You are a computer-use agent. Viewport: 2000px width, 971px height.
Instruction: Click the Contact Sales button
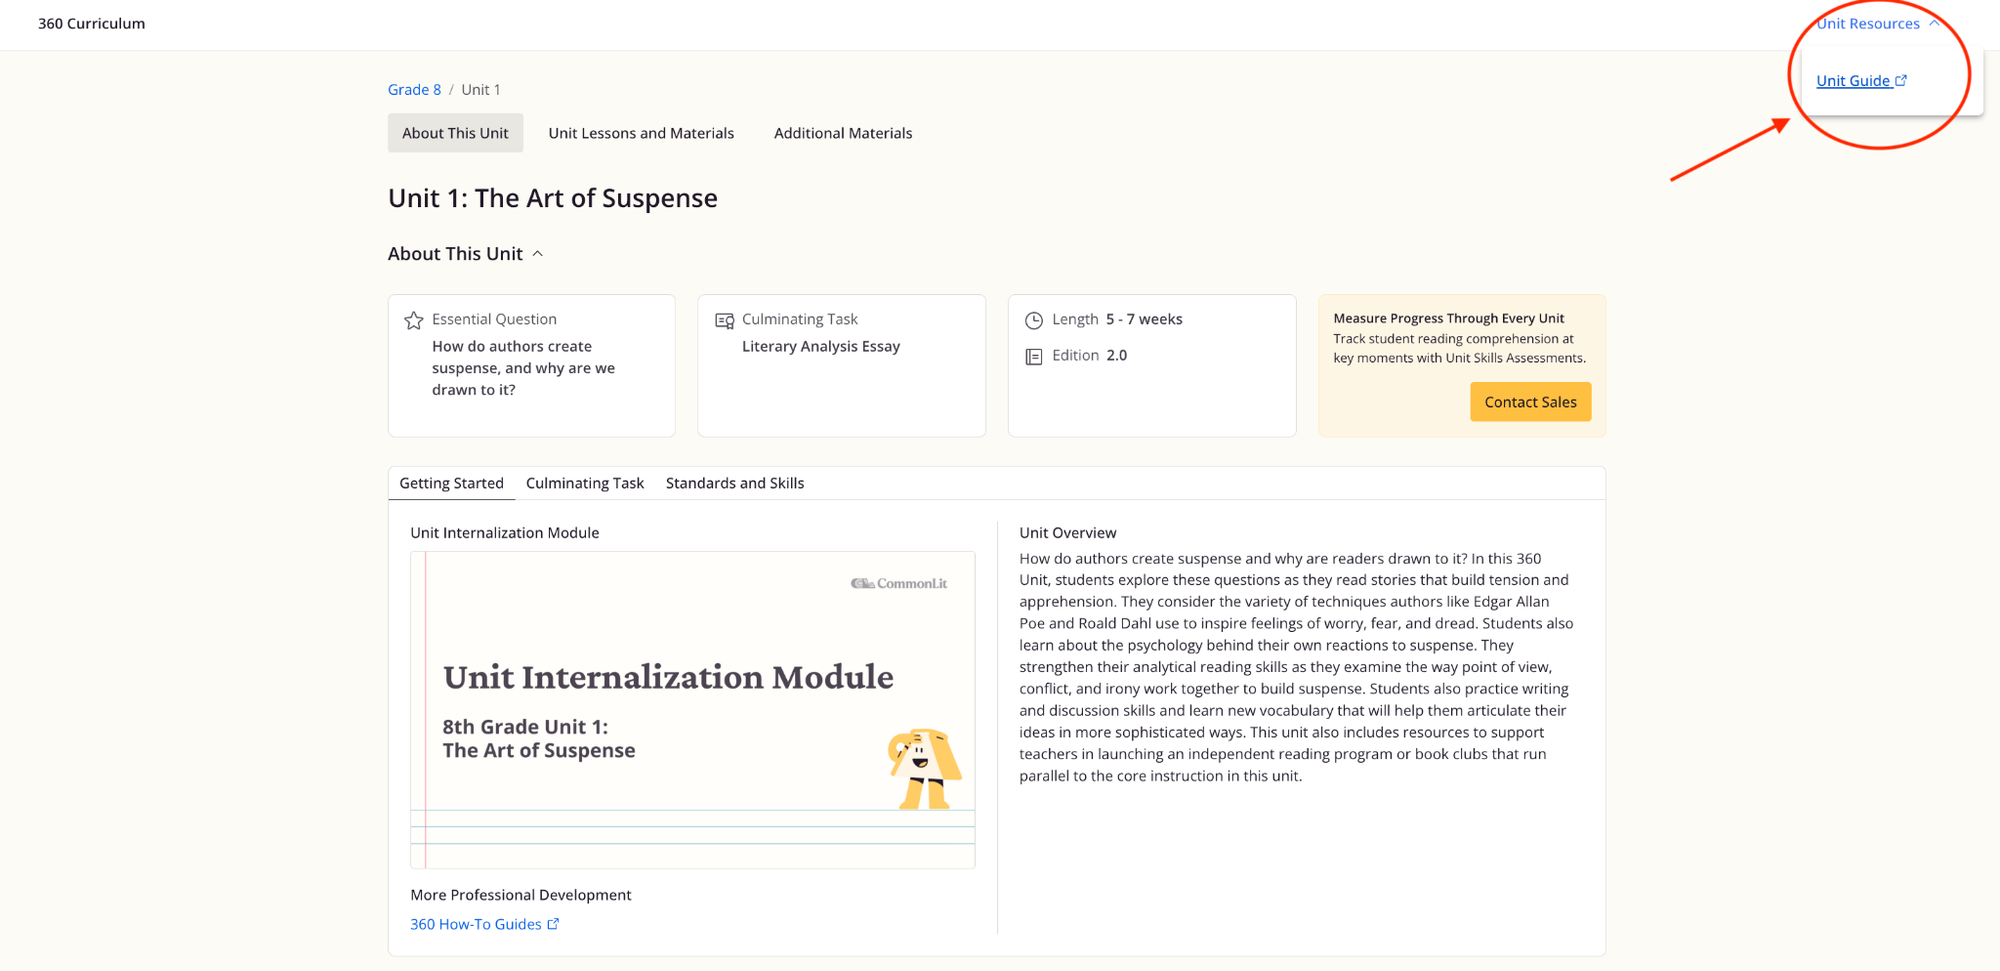click(x=1530, y=402)
